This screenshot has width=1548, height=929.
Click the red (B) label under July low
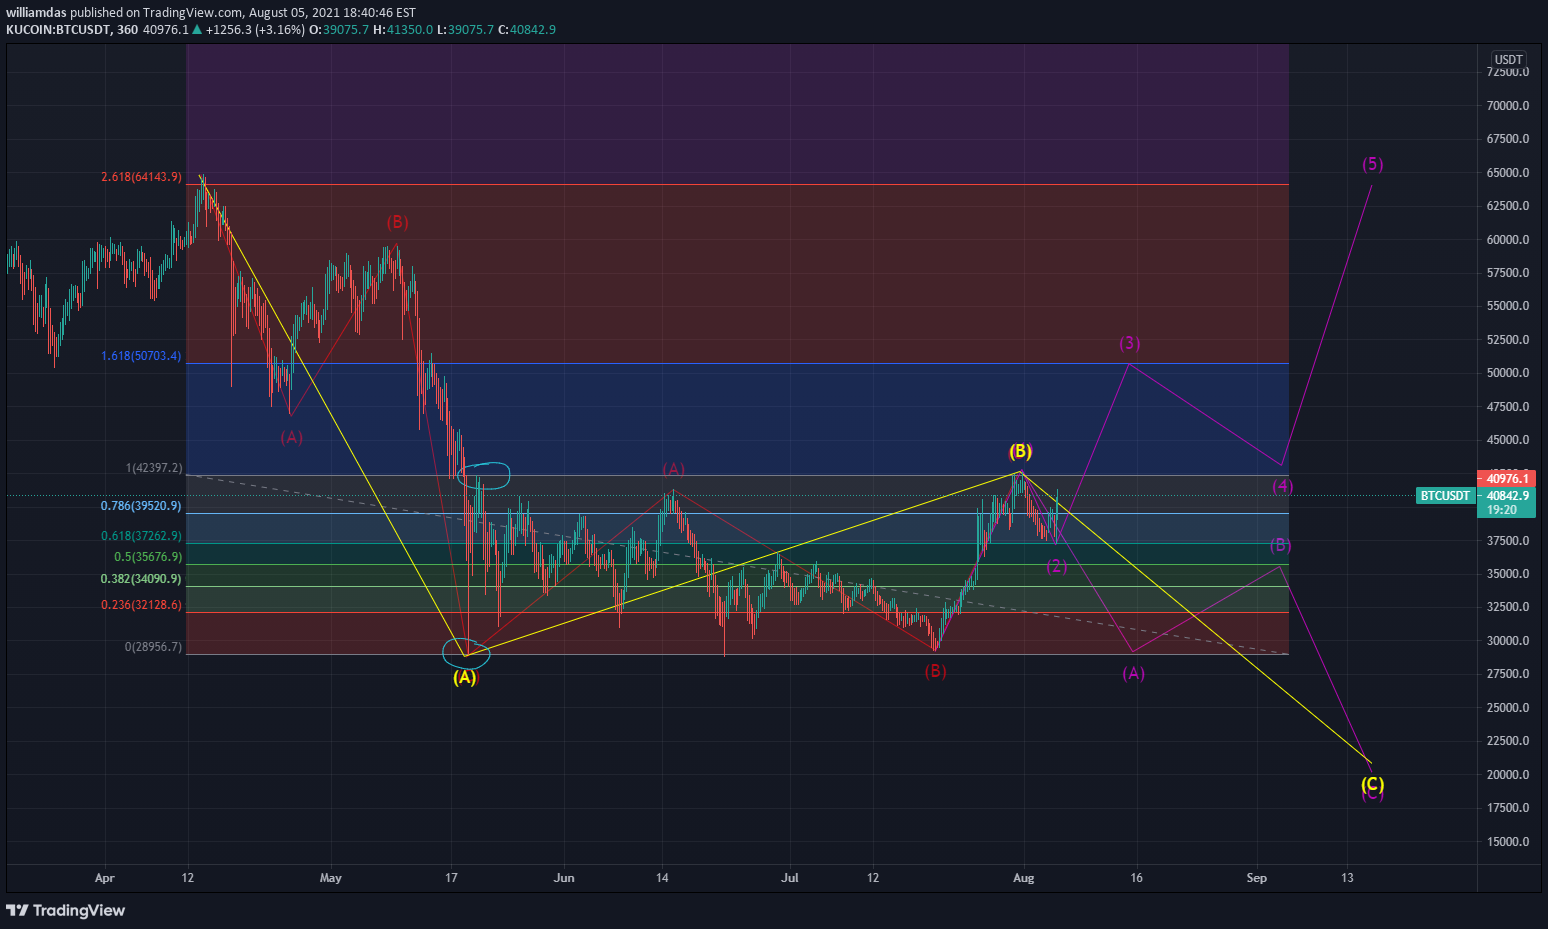935,671
